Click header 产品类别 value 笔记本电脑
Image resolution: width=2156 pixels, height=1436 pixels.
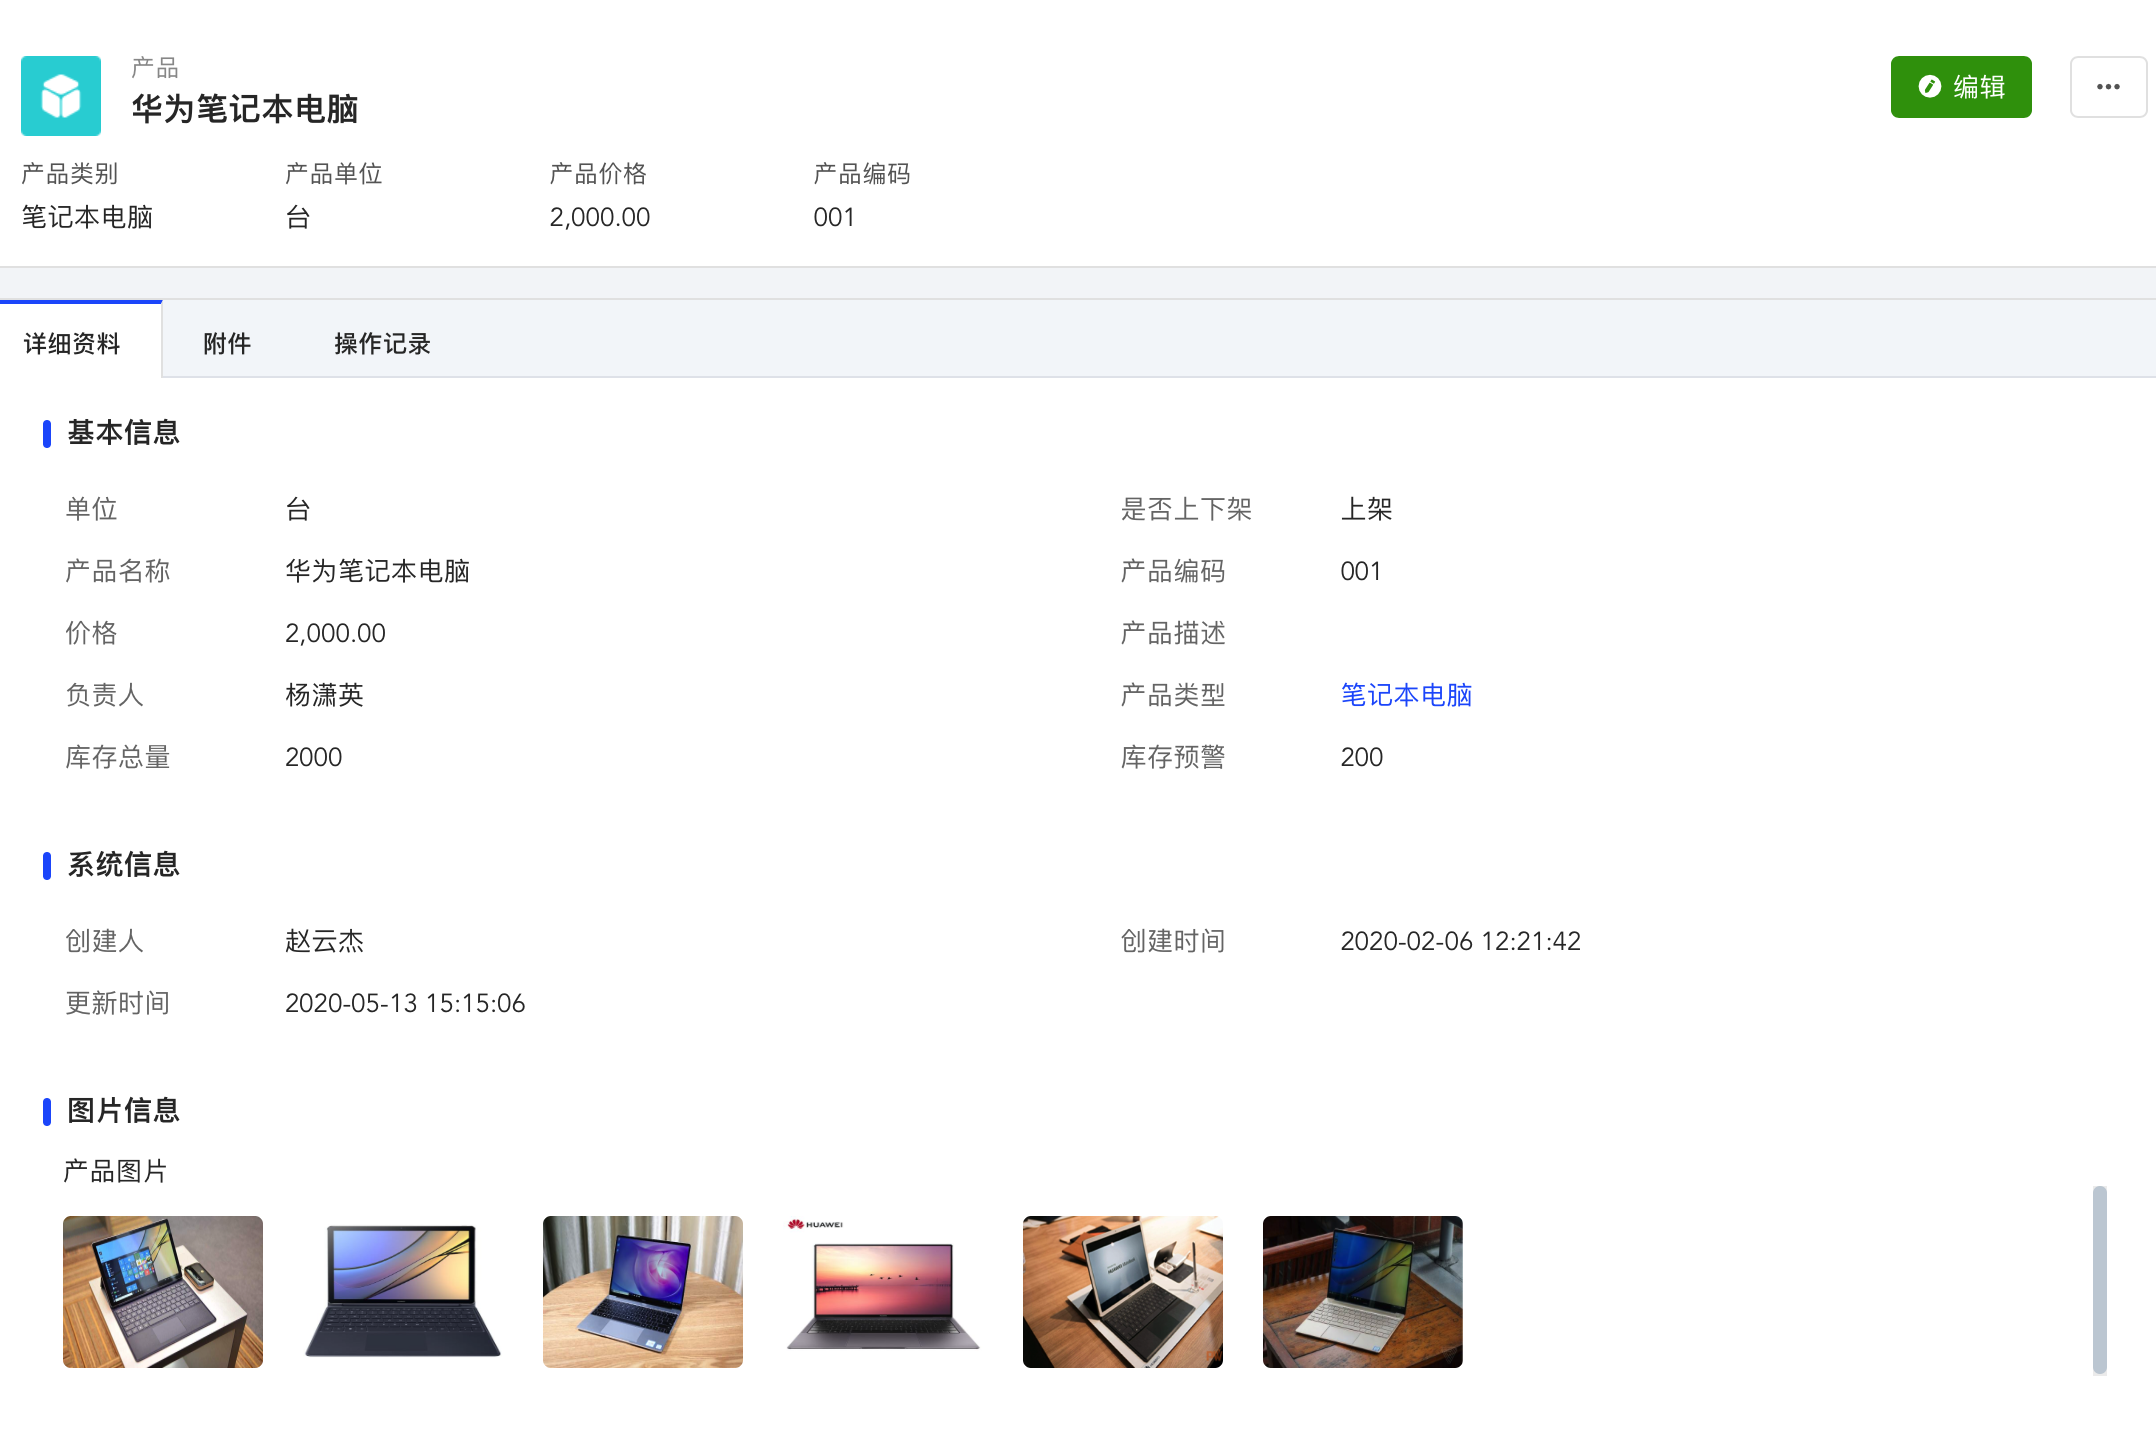tap(87, 217)
